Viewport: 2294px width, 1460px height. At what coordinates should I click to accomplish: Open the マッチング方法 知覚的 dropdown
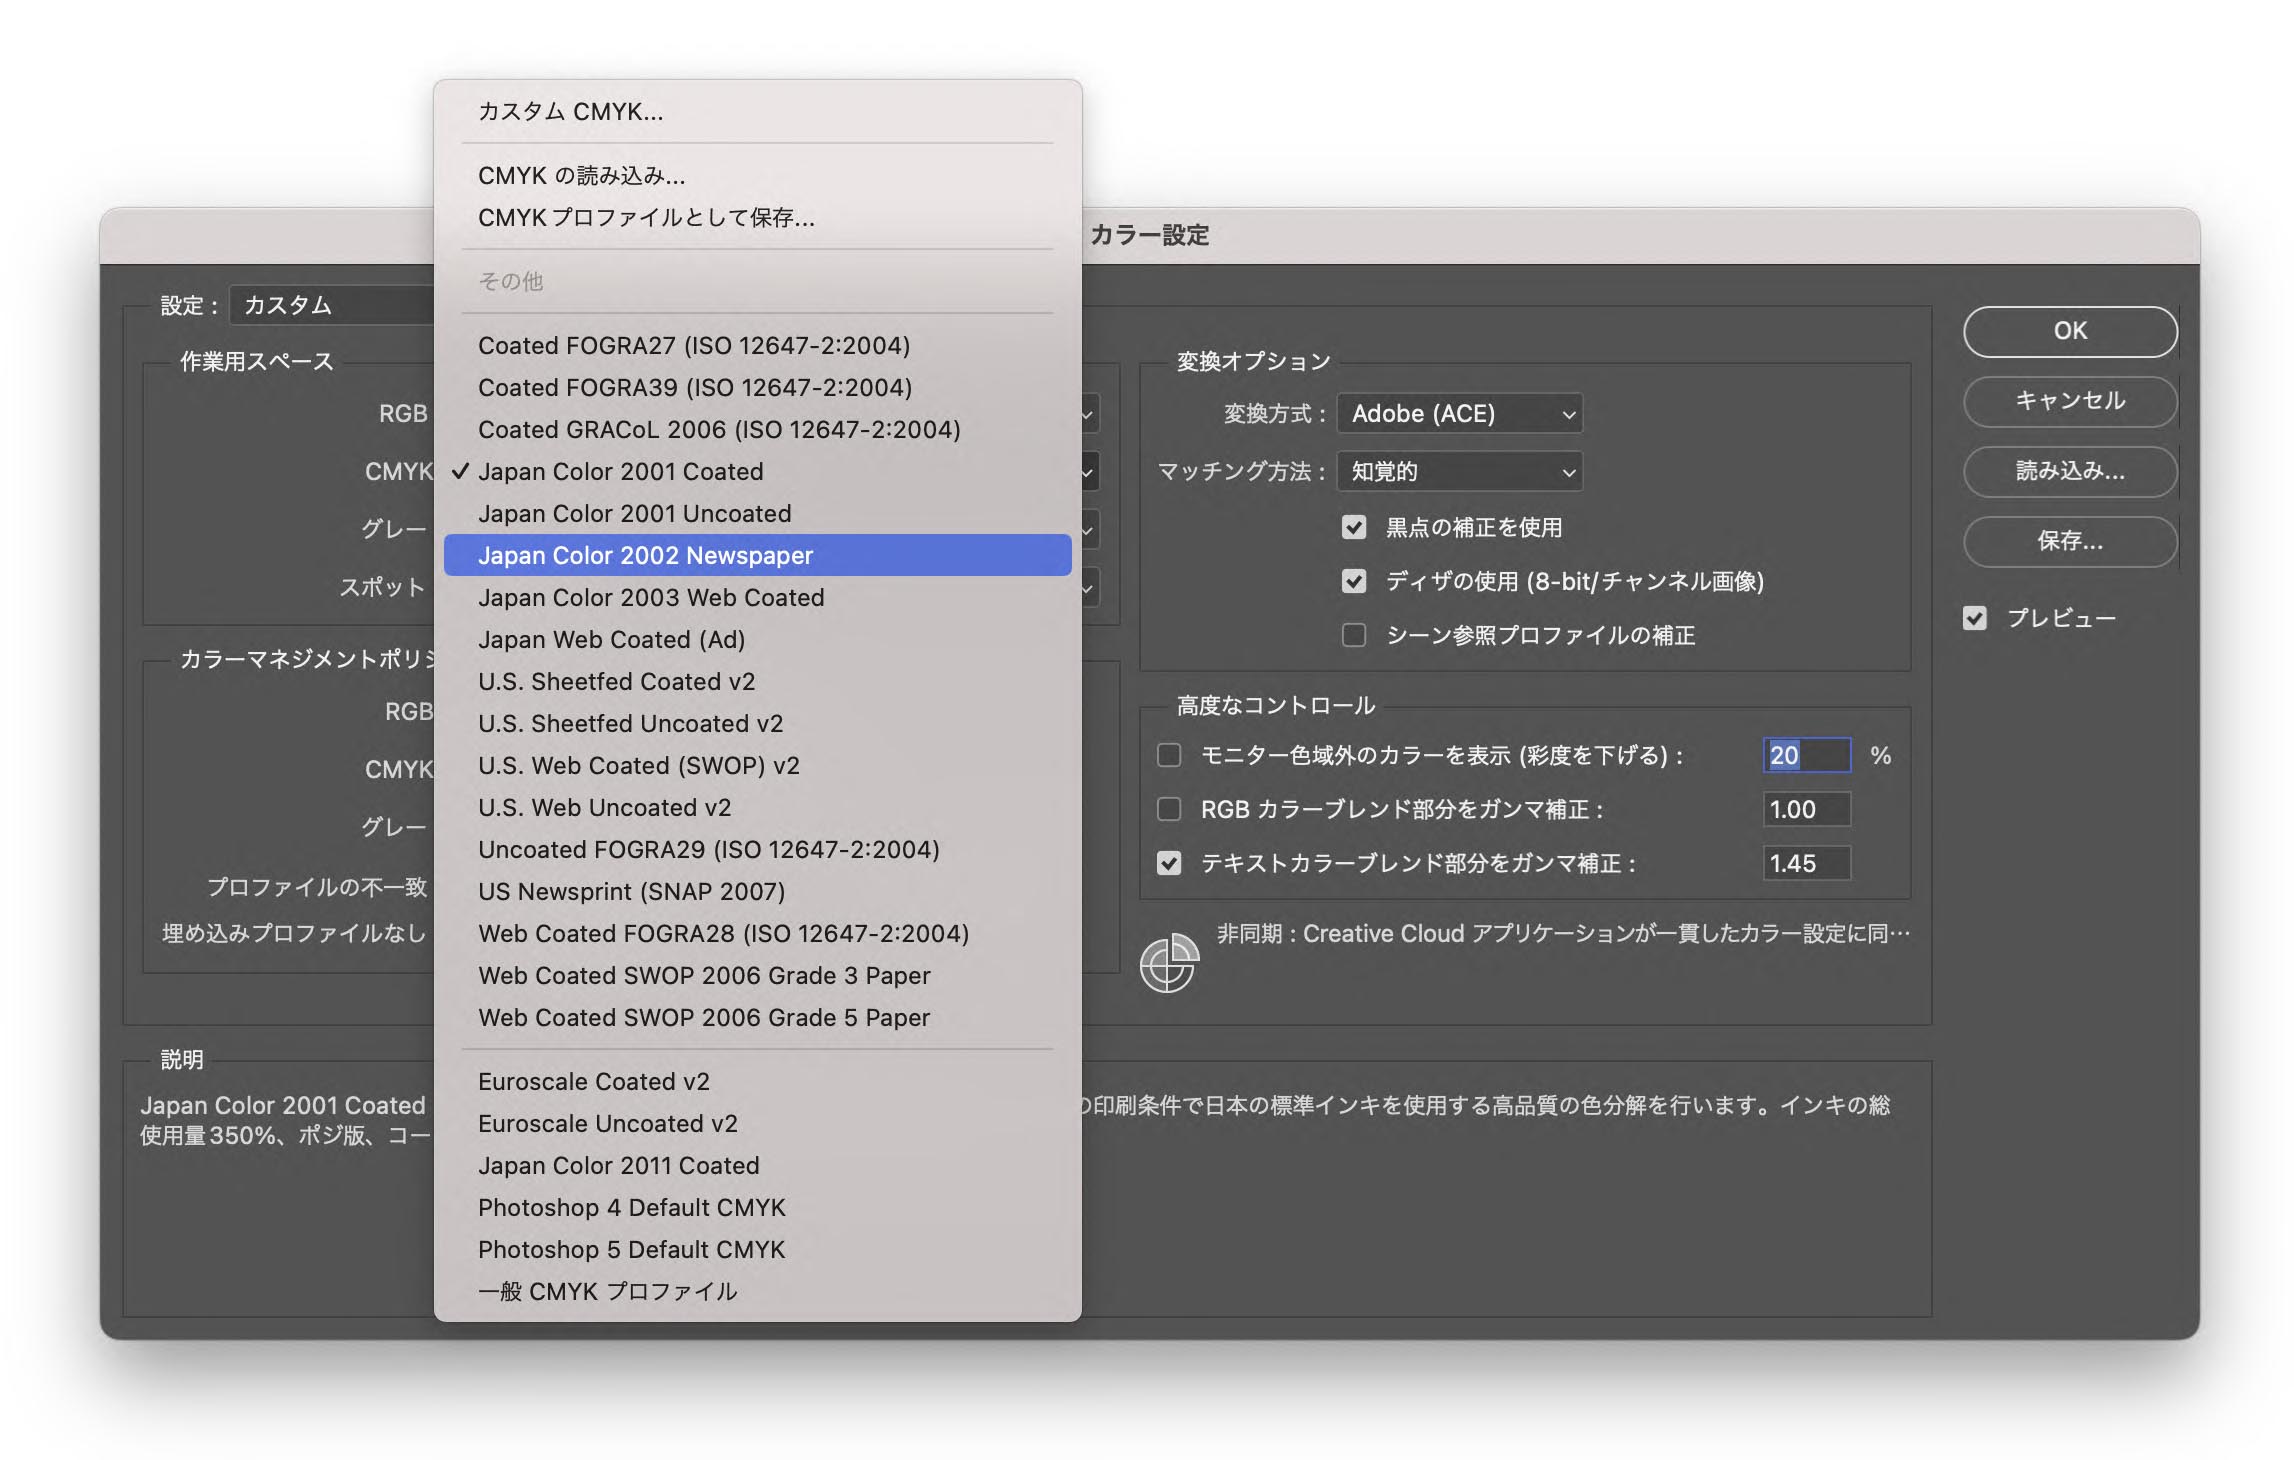coord(1459,471)
